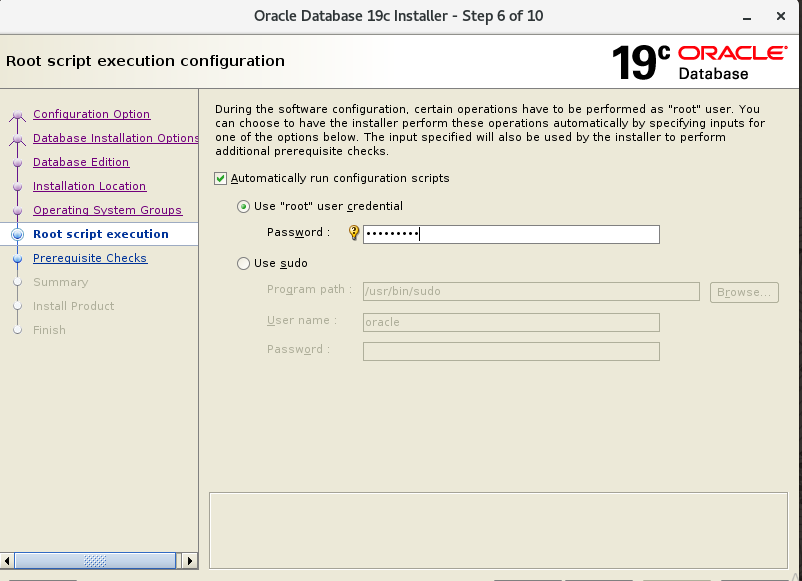Open Operating System Groups step
This screenshot has width=802, height=581.
[107, 210]
